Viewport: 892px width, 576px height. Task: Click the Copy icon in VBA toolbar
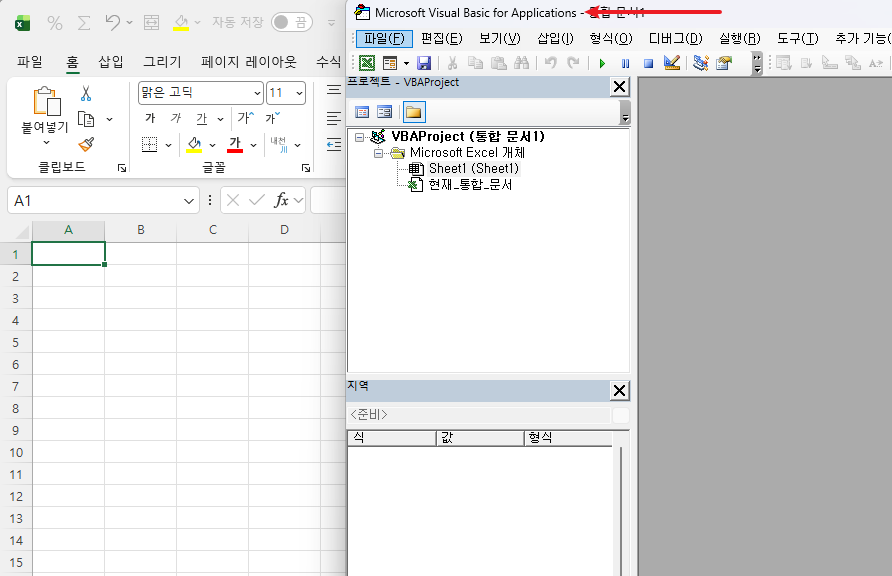475,63
